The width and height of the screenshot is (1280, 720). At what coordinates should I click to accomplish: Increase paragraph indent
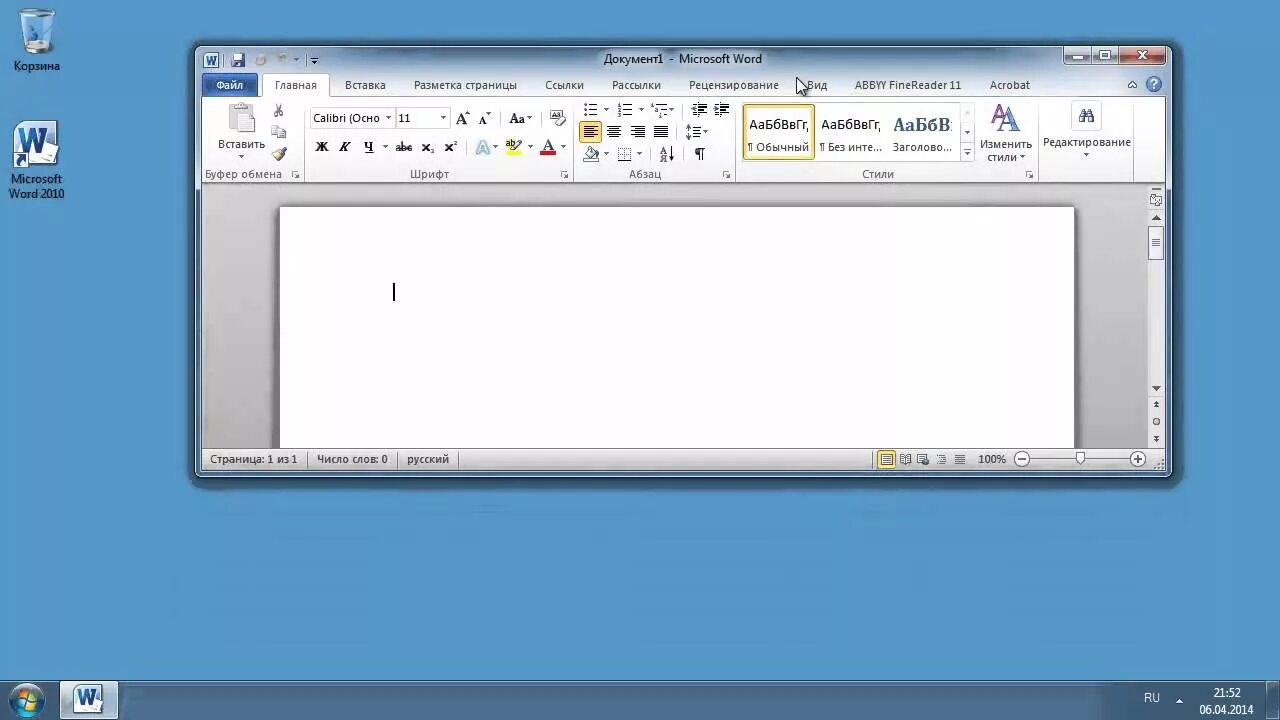click(722, 110)
